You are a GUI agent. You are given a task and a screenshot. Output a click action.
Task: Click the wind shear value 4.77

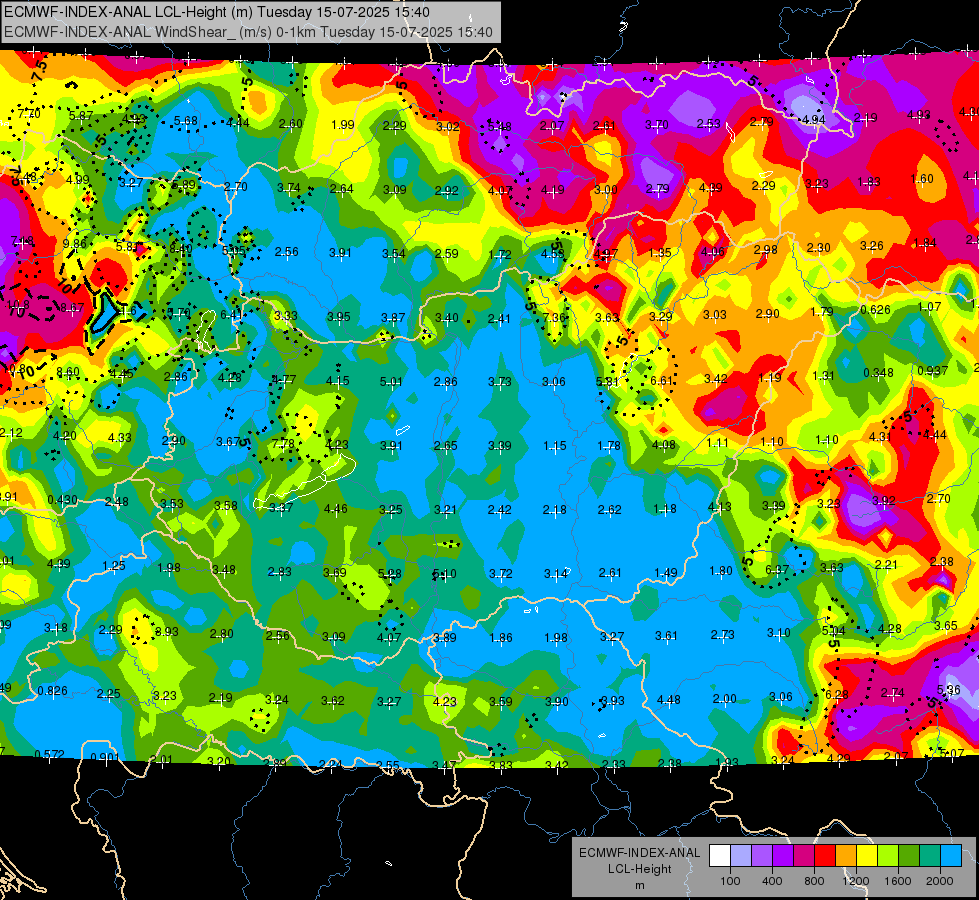(284, 379)
